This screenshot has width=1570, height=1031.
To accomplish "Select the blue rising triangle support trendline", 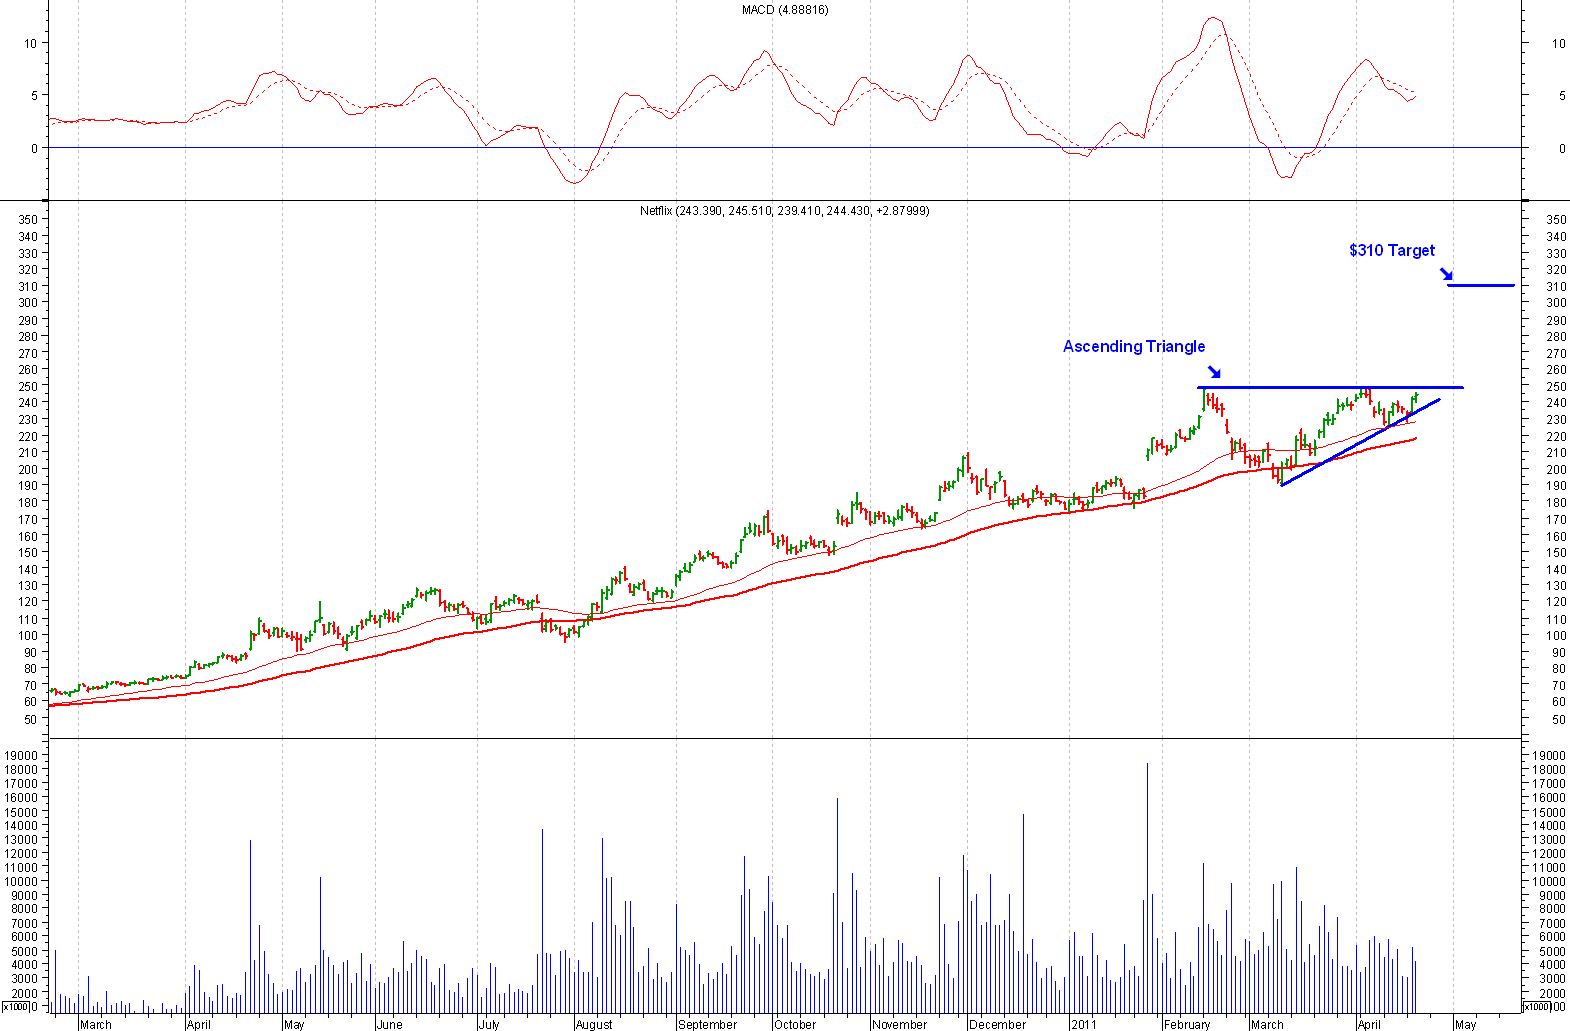I will click(x=1360, y=443).
